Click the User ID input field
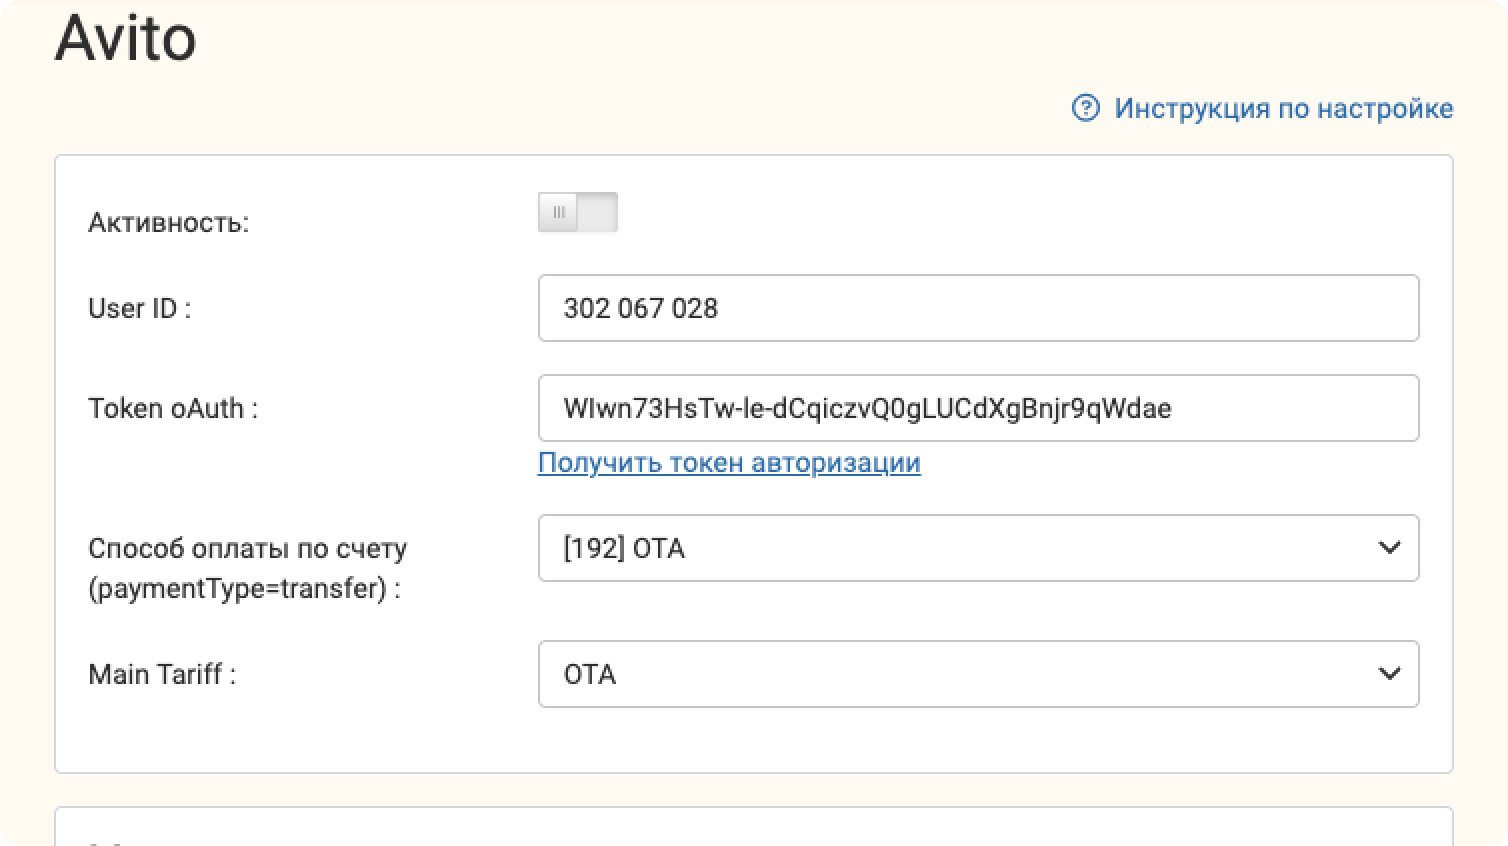Image resolution: width=1508 pixels, height=846 pixels. [x=978, y=308]
